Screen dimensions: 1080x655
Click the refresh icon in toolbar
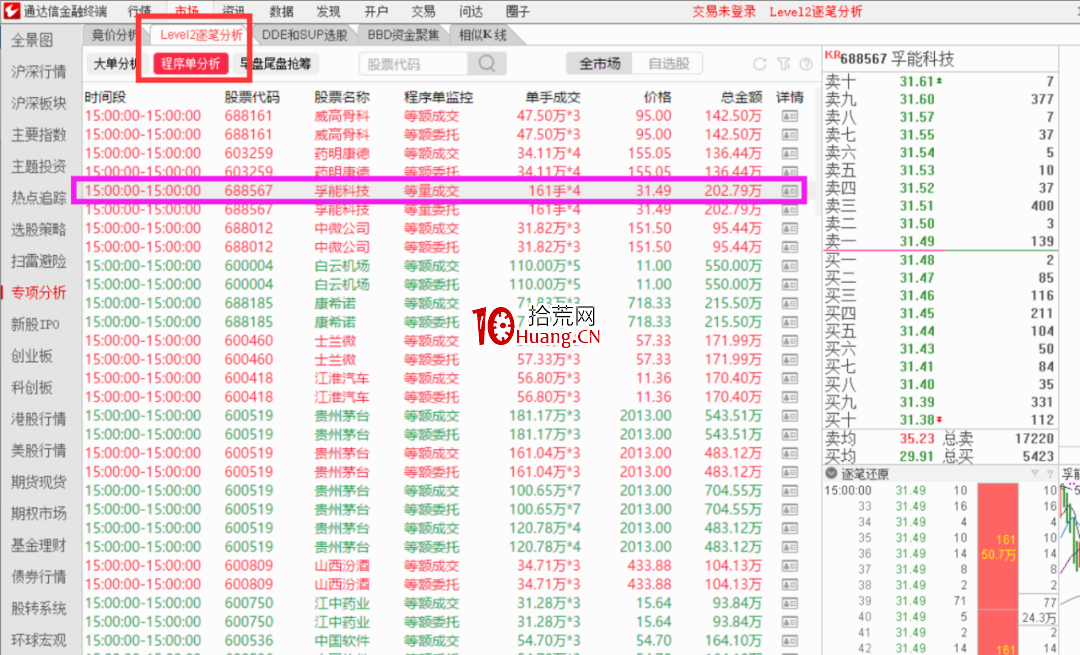(x=760, y=63)
